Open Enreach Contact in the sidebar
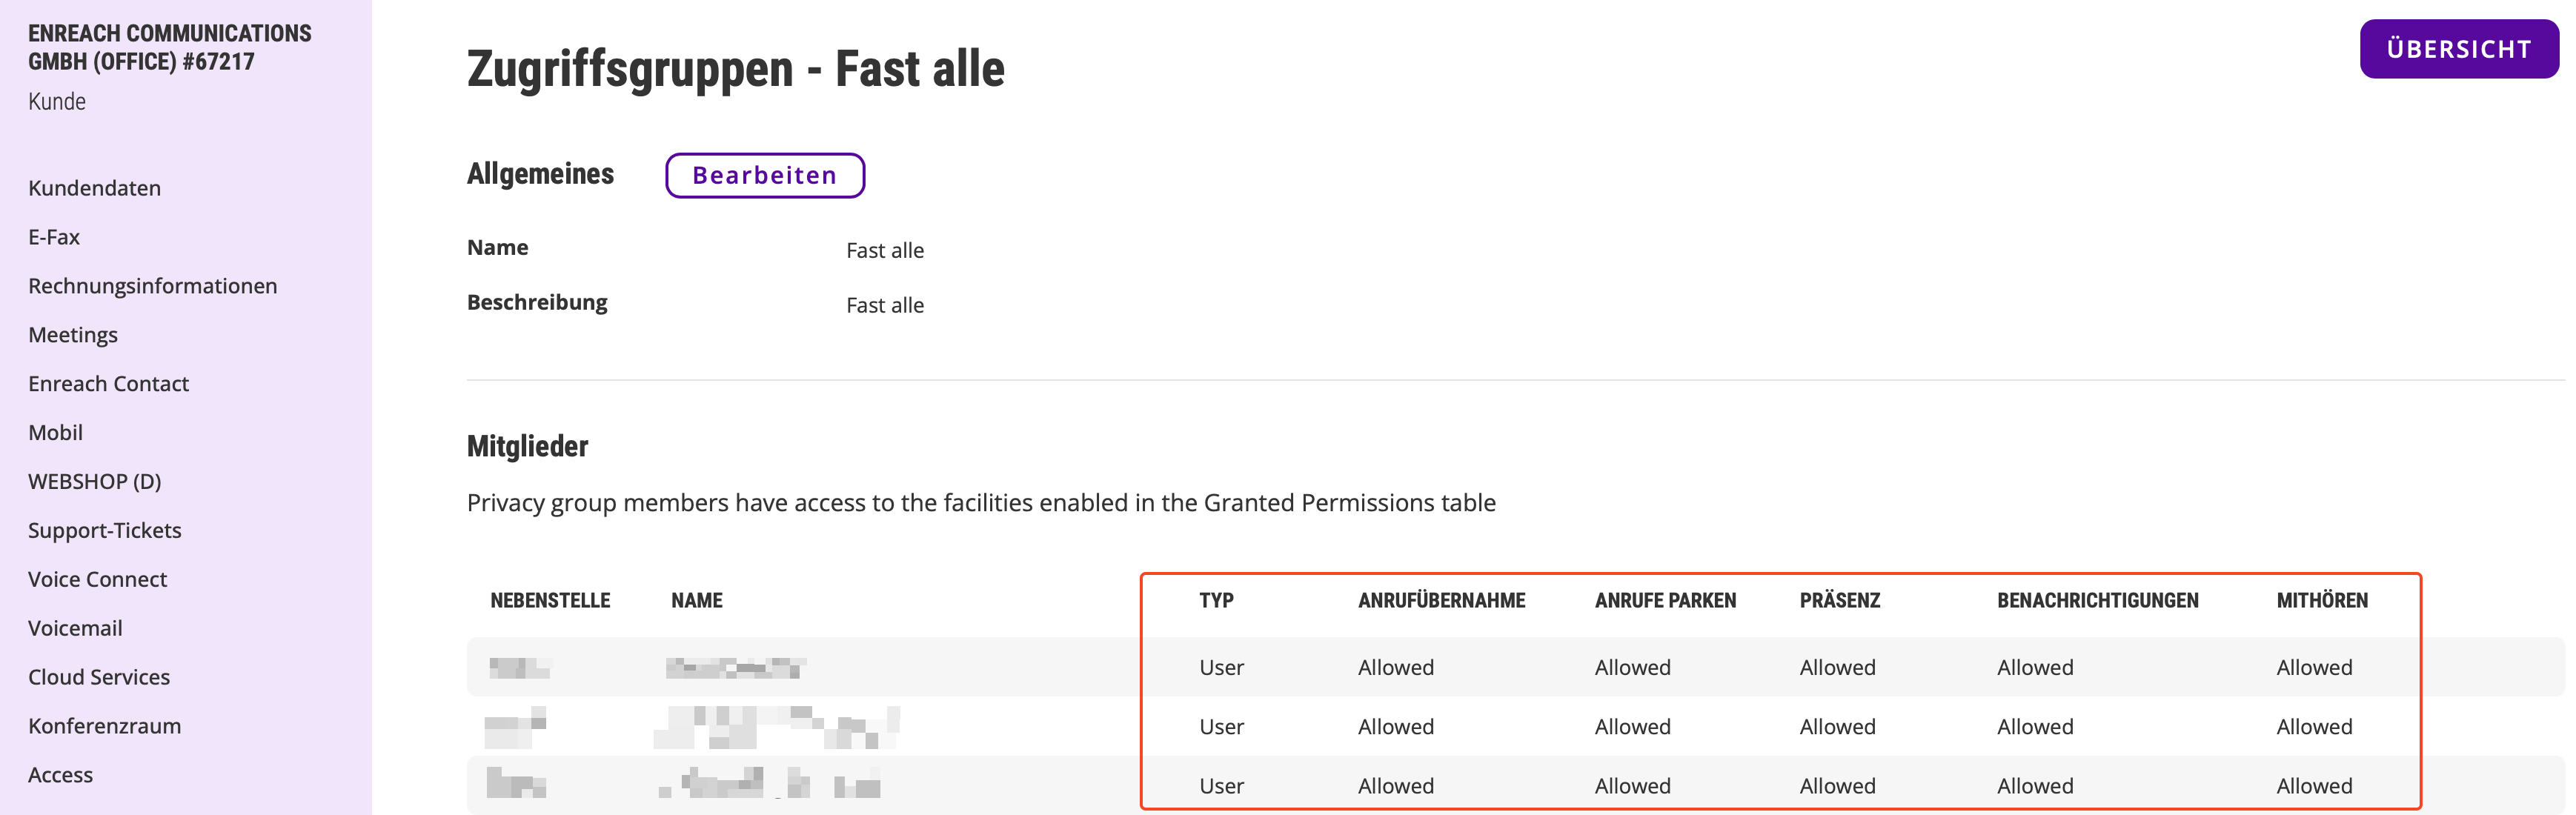Screen dimensions: 2576x815 coord(108,384)
